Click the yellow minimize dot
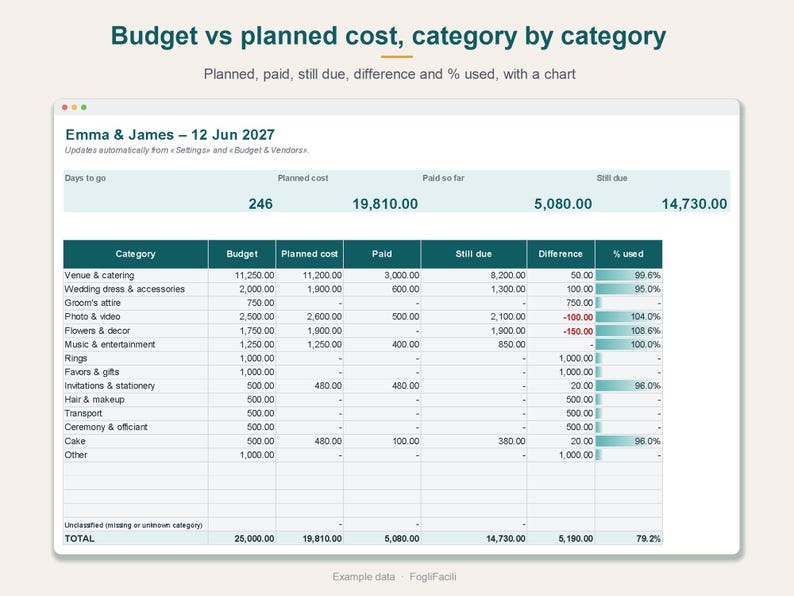794x596 pixels. click(x=74, y=107)
